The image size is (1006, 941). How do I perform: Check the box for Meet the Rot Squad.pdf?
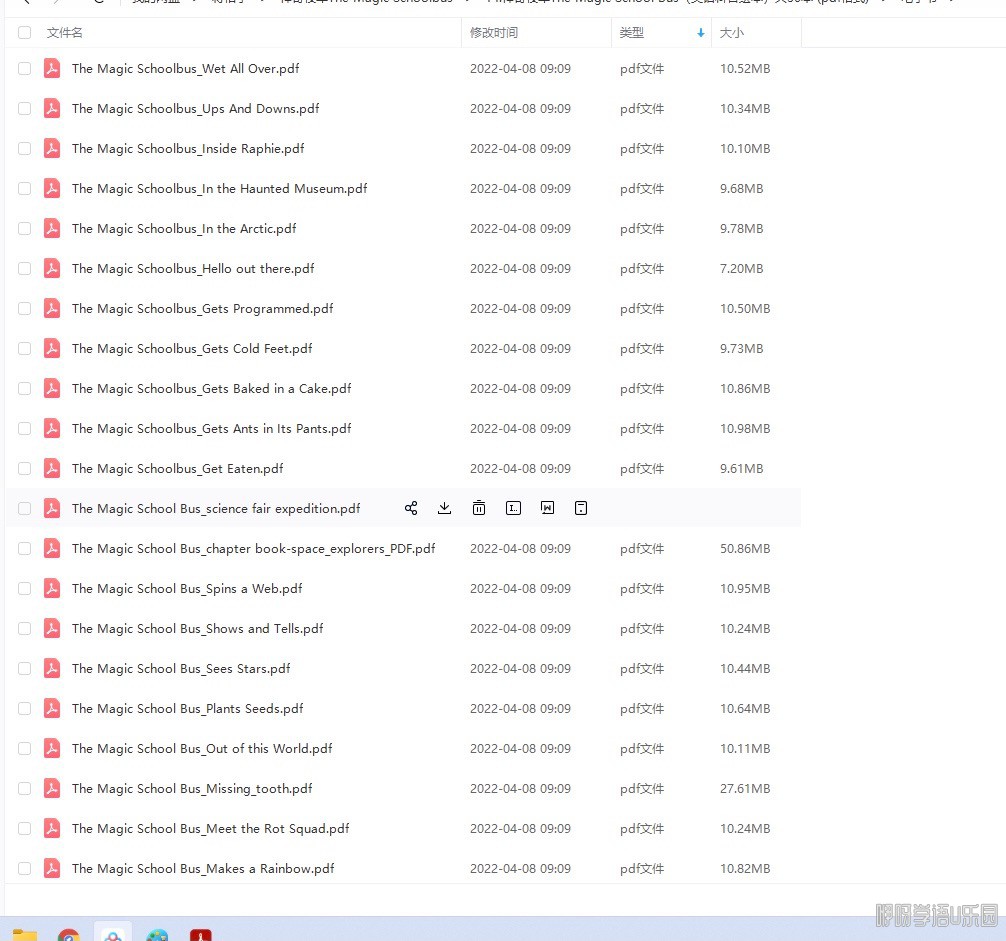[24, 828]
